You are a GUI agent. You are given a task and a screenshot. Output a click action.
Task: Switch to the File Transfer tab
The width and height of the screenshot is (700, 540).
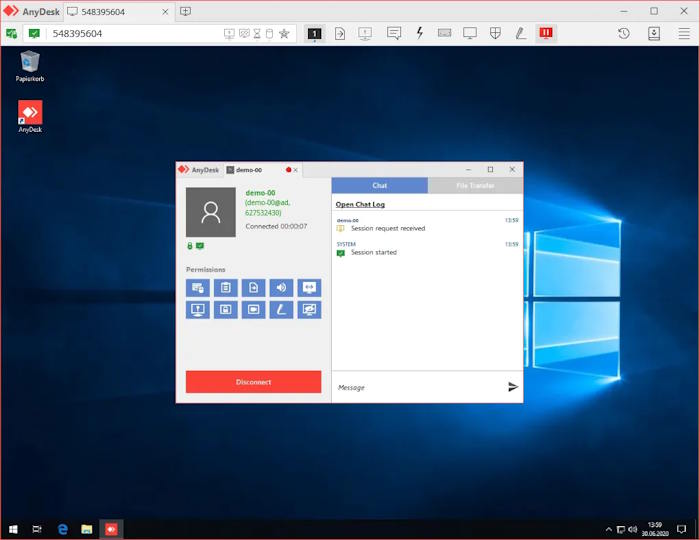pyautogui.click(x=475, y=185)
